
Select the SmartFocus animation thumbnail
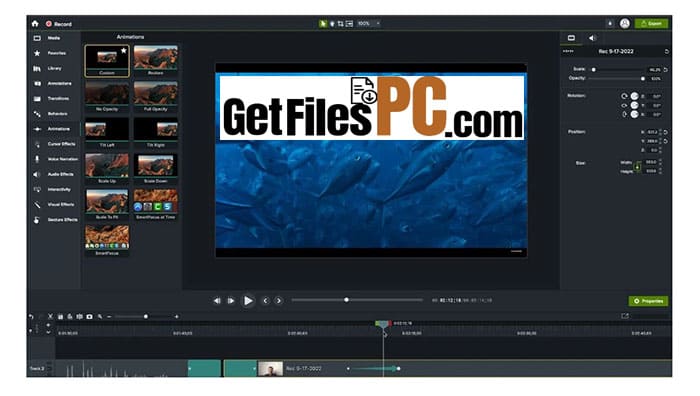pyautogui.click(x=107, y=241)
